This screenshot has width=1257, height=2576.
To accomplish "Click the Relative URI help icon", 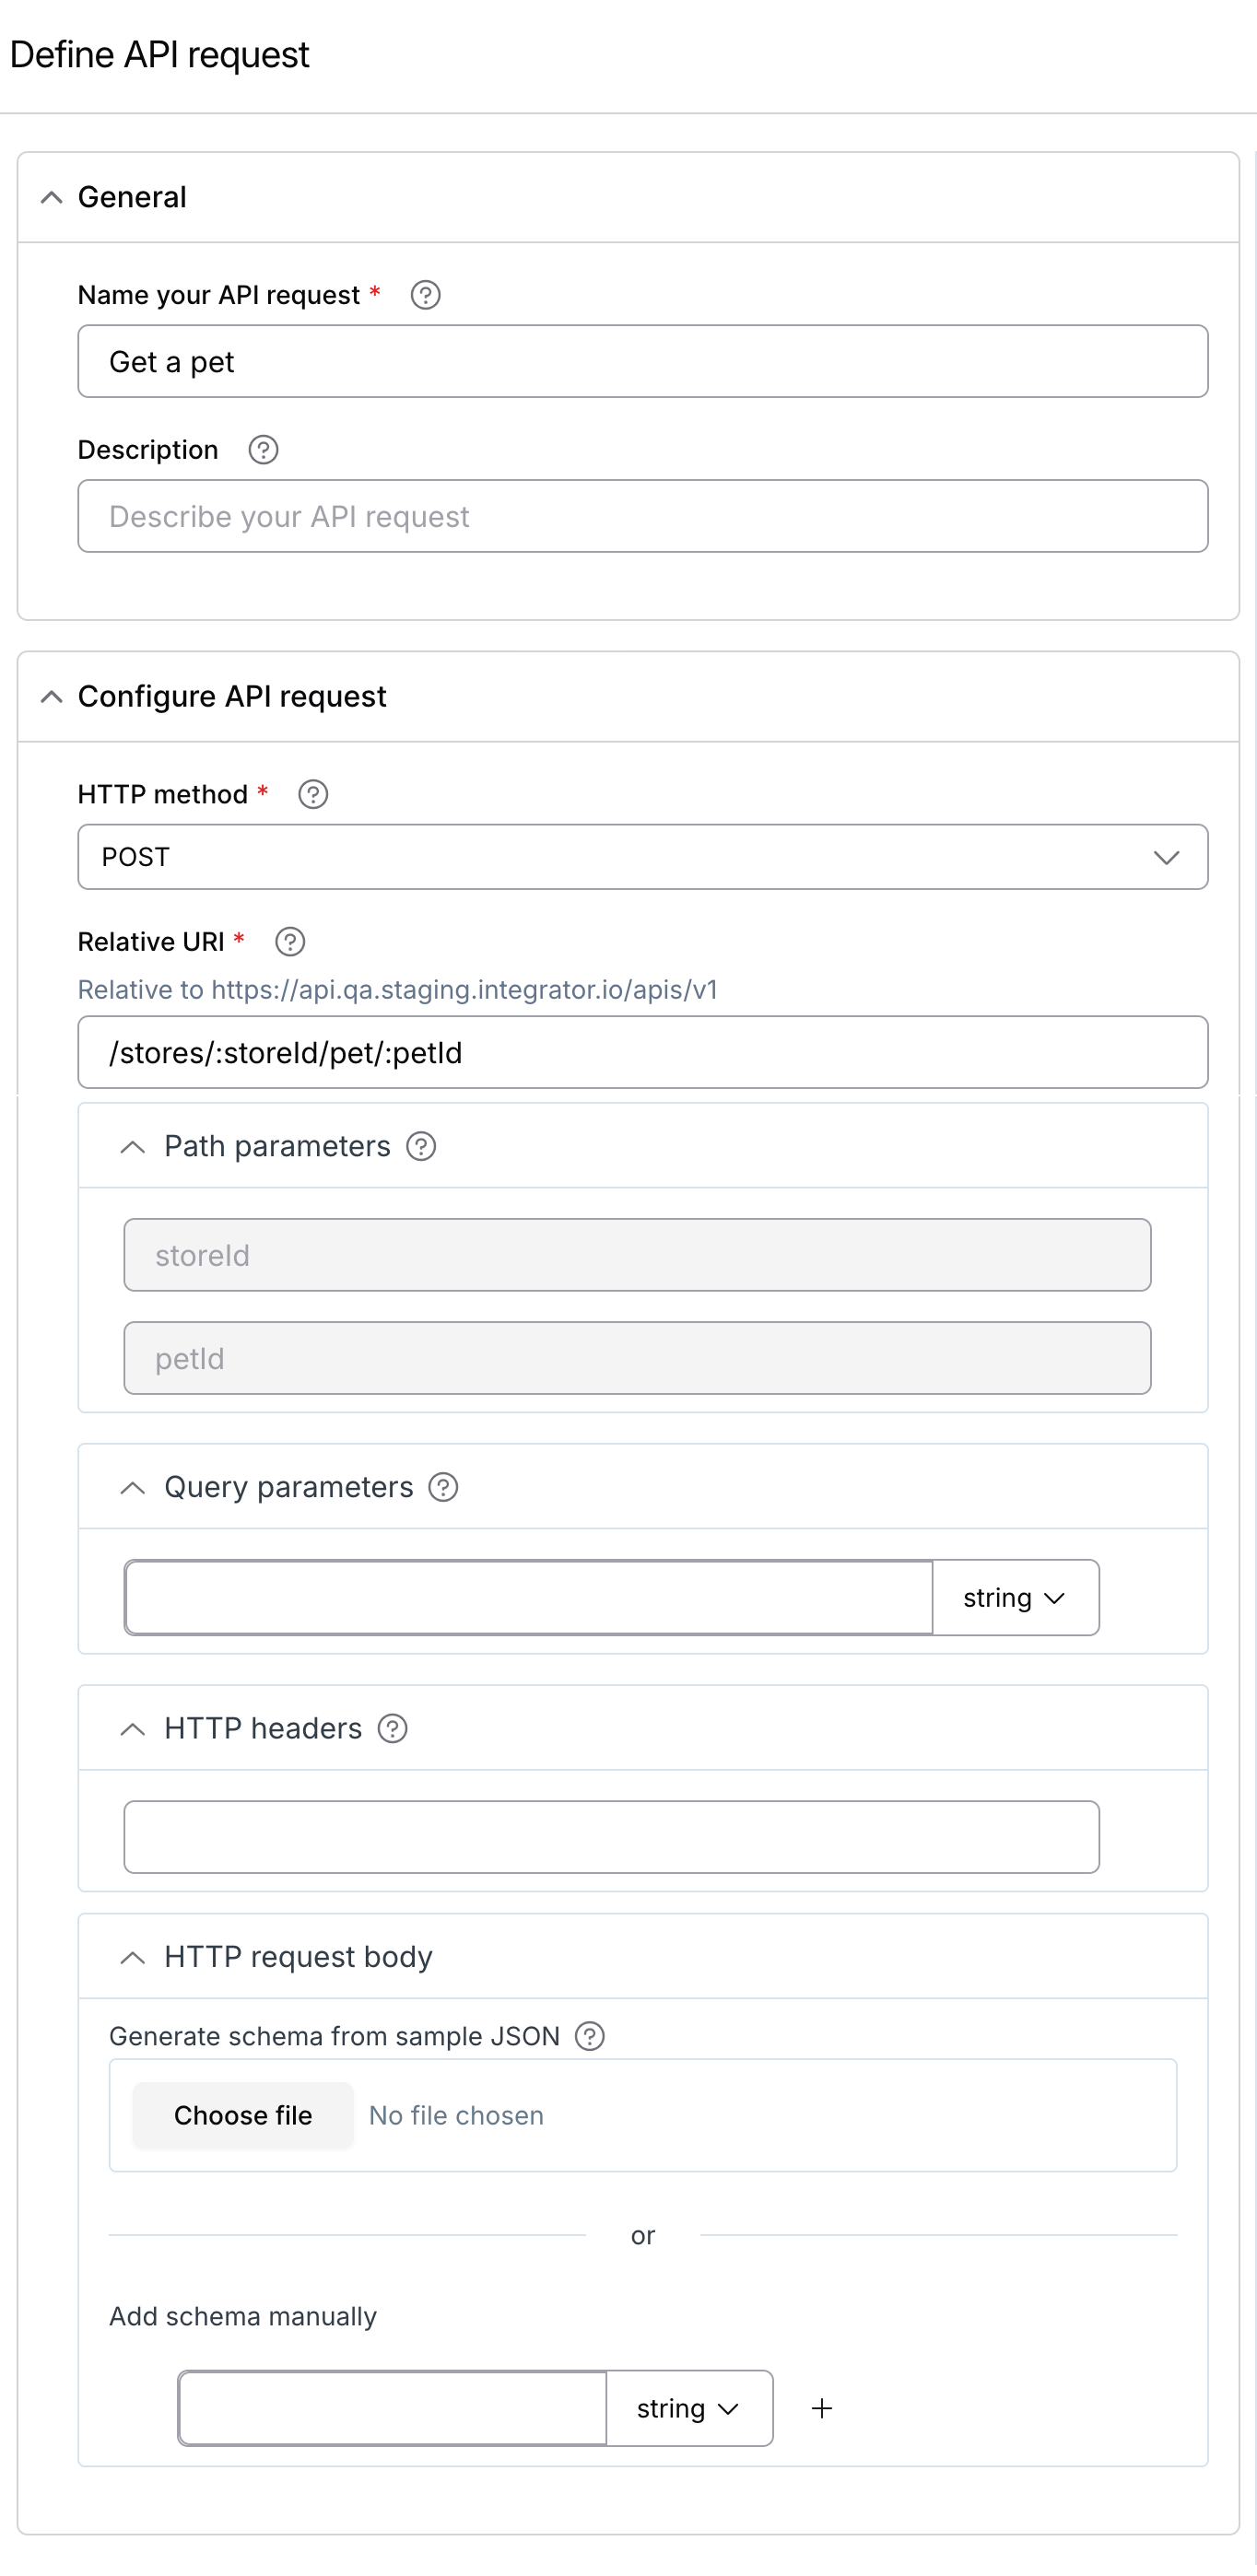I will [x=290, y=942].
